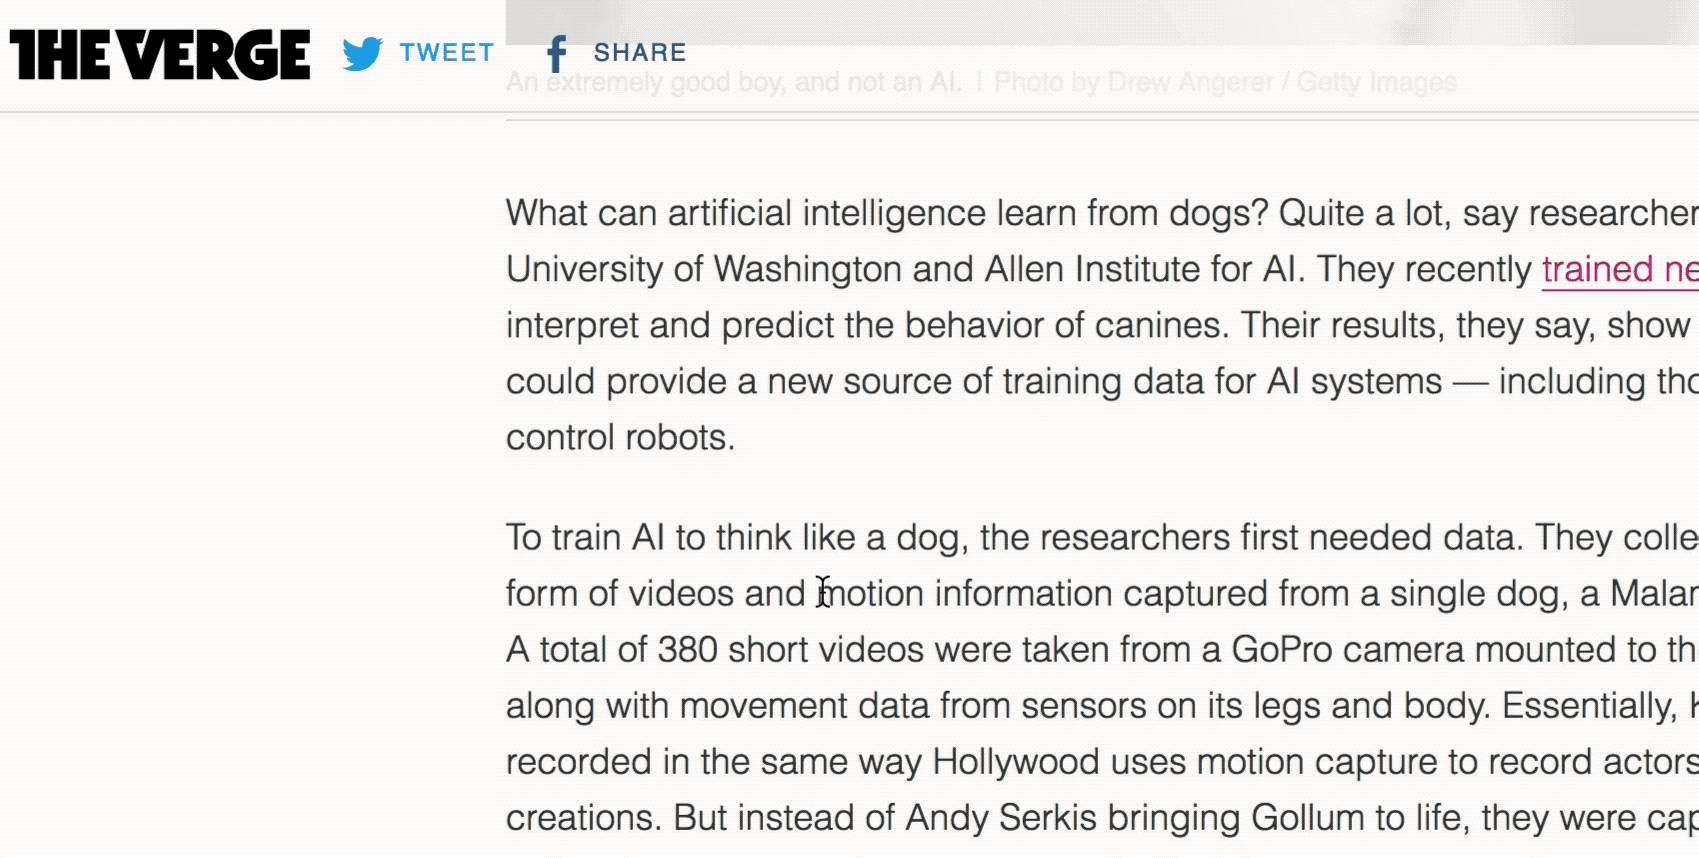Image resolution: width=1699 pixels, height=858 pixels.
Task: Click the word "Hollywood" in the article
Action: pyautogui.click(x=1015, y=762)
